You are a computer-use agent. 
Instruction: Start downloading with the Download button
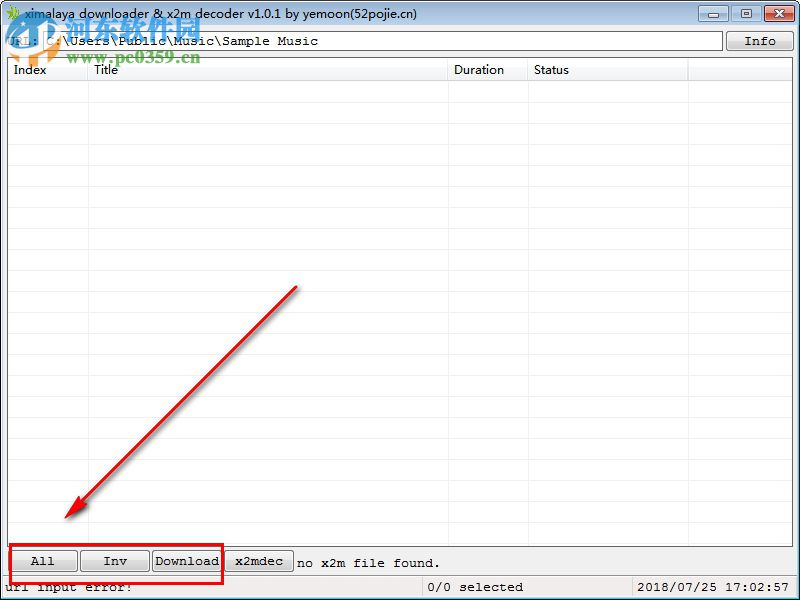pos(187,561)
